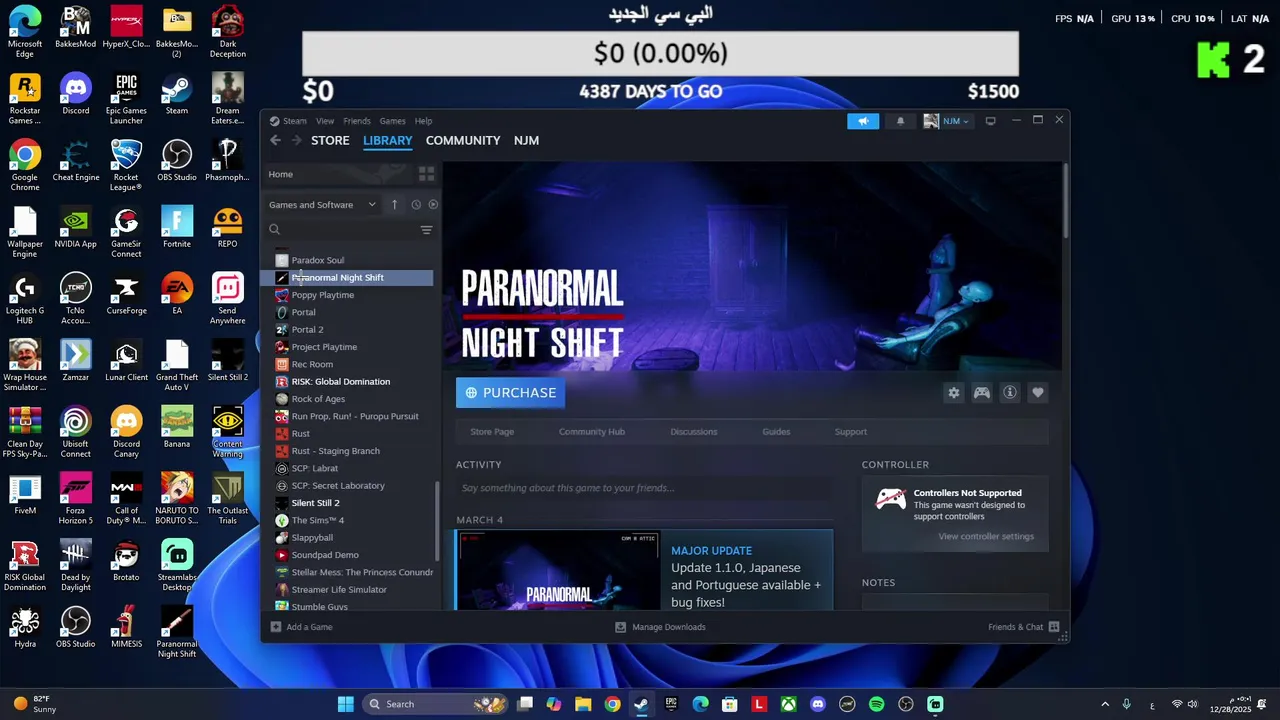Open the Support link
1280x720 pixels.
pos(851,432)
